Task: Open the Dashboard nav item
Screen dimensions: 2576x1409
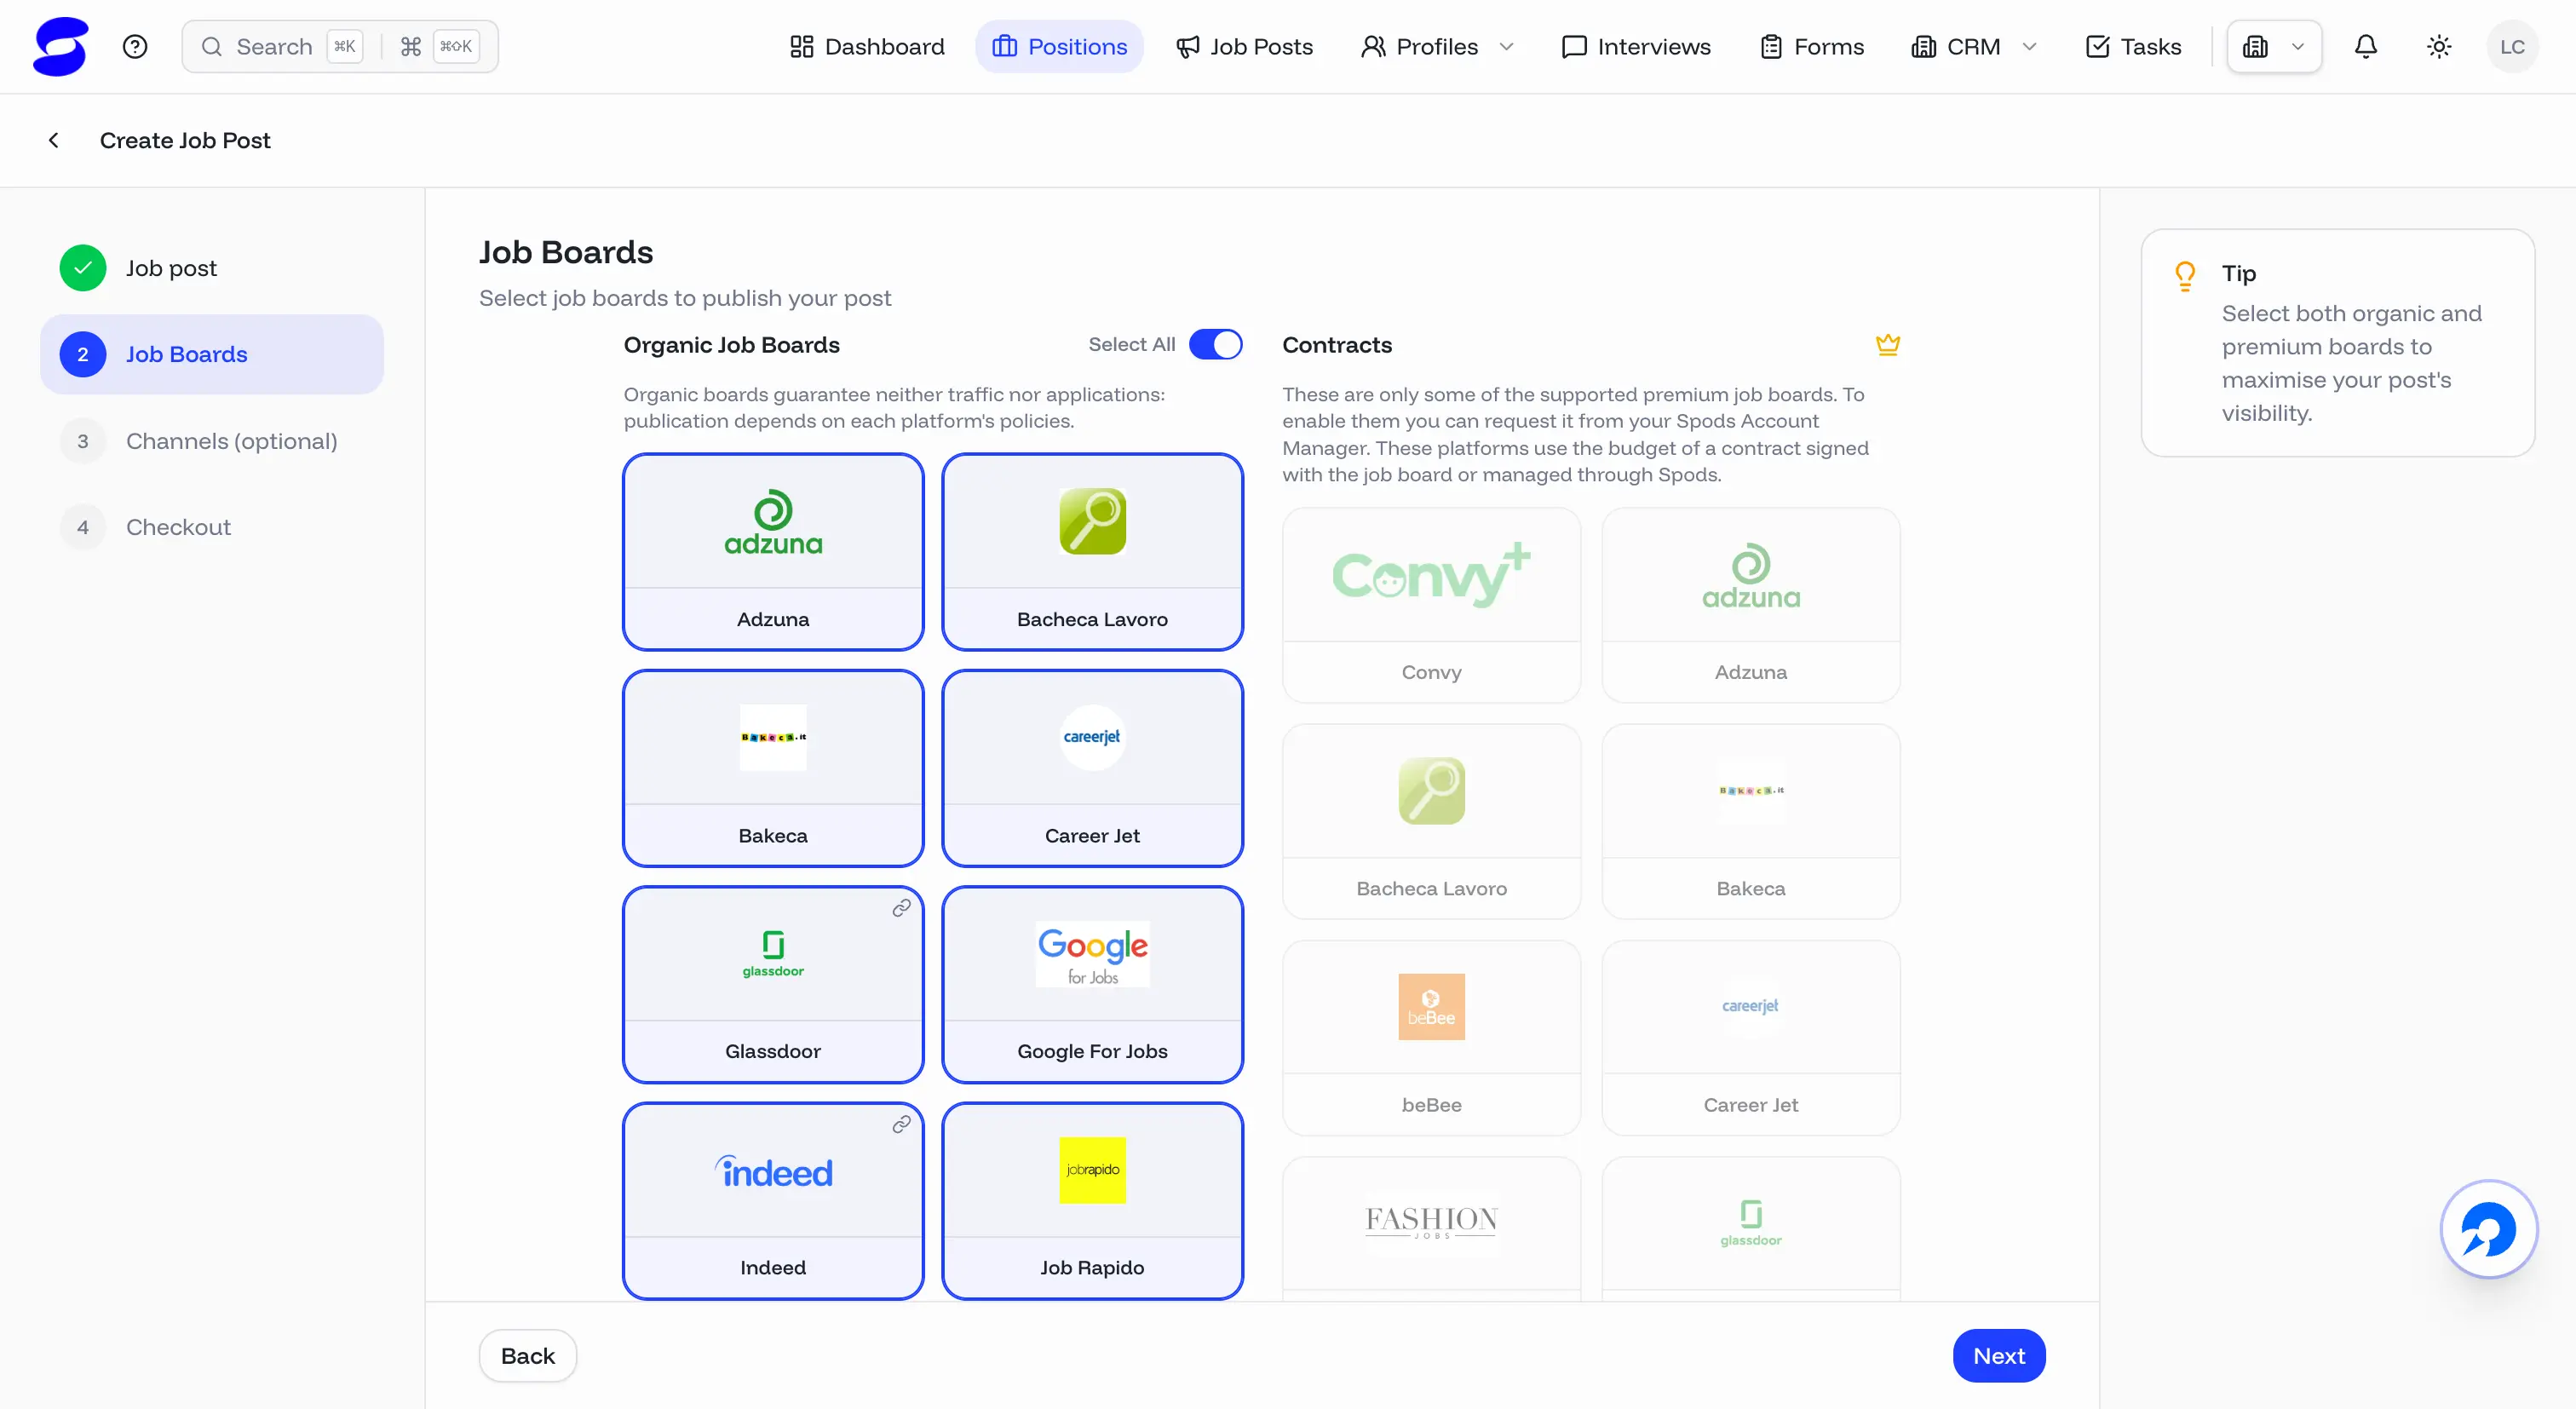Action: (866, 46)
